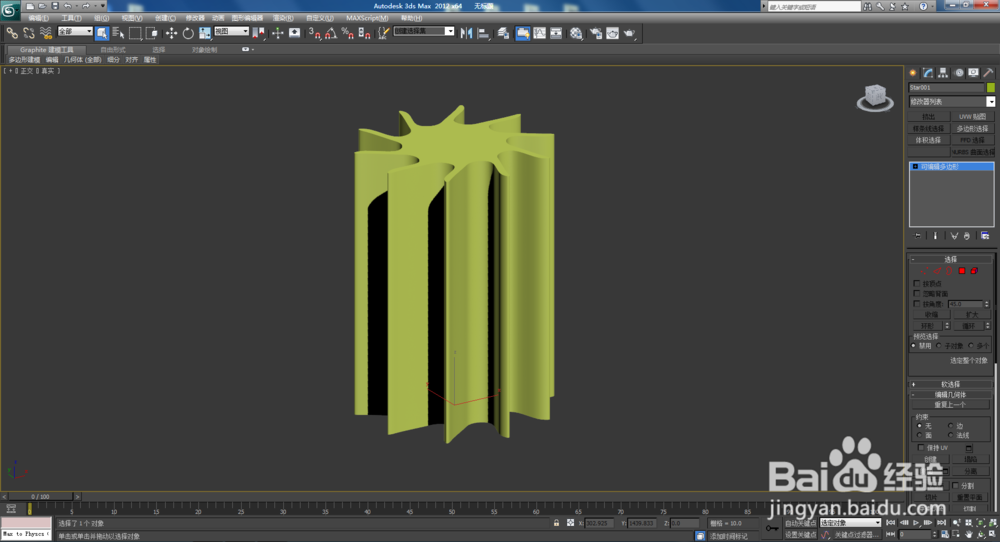Open the Hierarchy command panel tab
This screenshot has width=1000, height=542.
pos(943,73)
